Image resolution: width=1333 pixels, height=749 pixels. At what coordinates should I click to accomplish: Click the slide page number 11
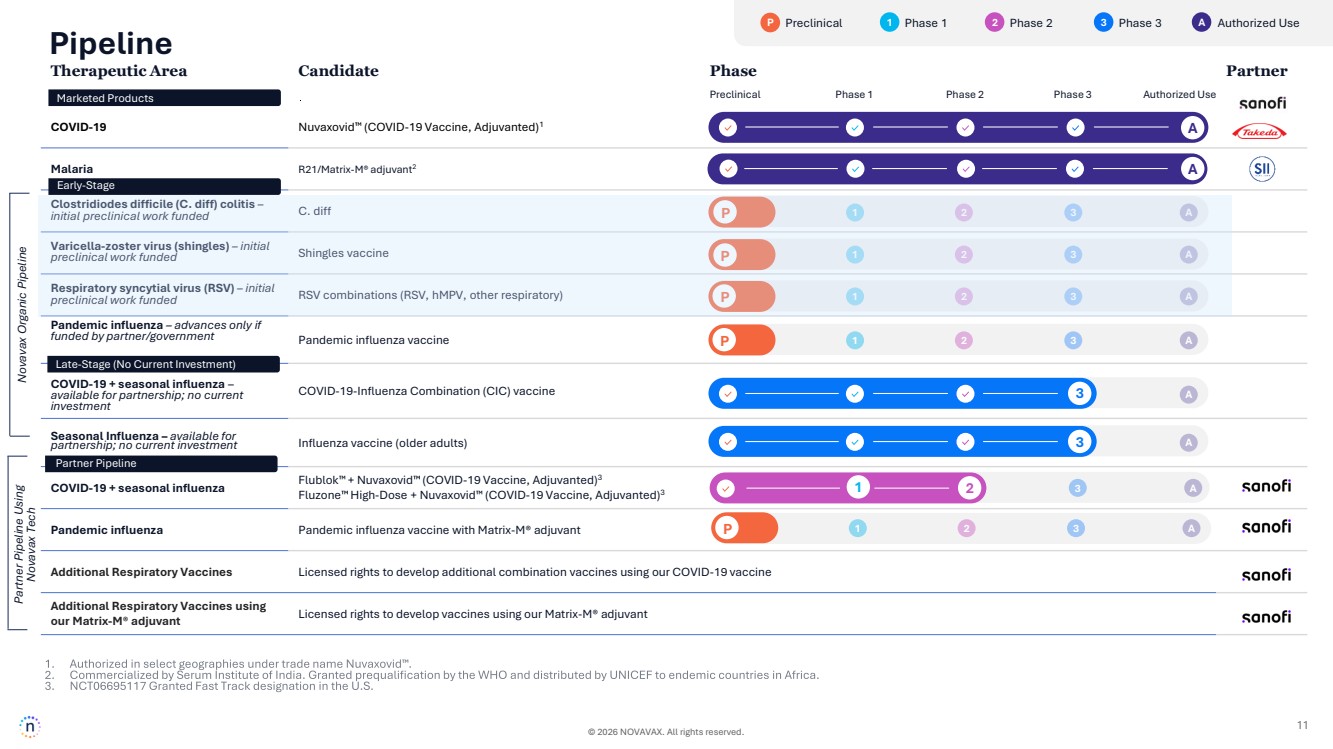(1302, 725)
